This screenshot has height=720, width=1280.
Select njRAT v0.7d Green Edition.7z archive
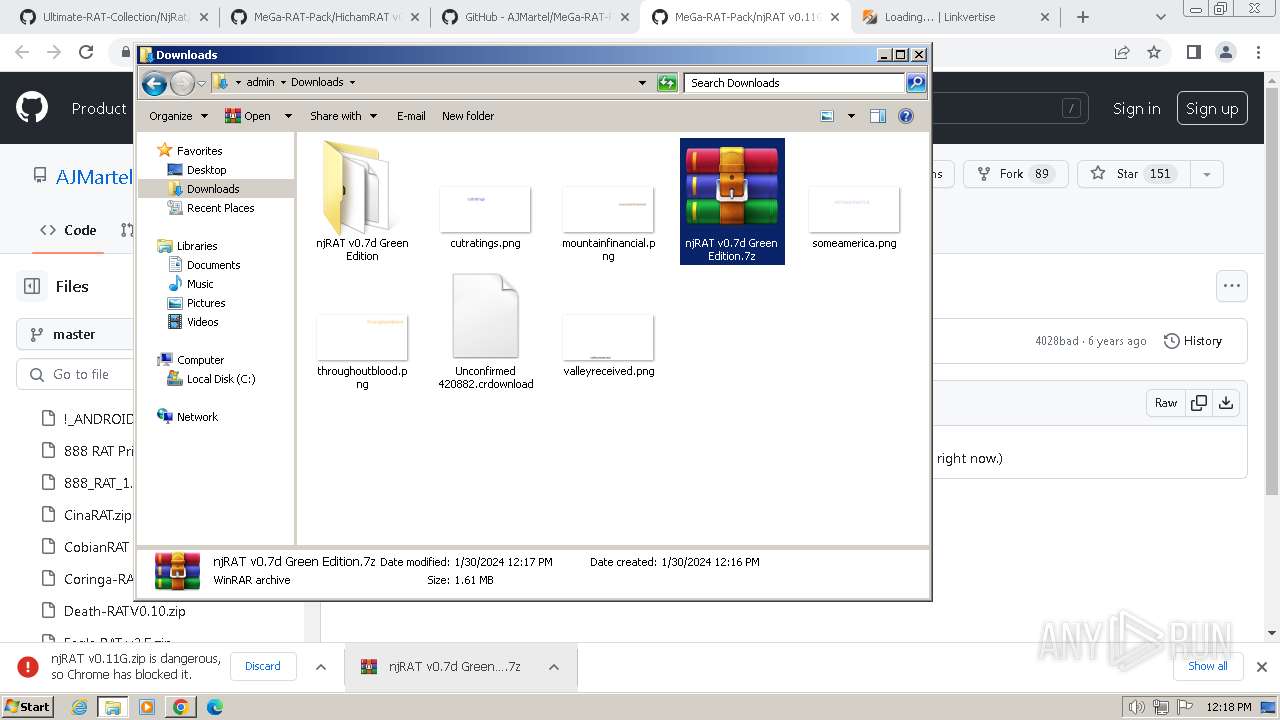pos(732,201)
